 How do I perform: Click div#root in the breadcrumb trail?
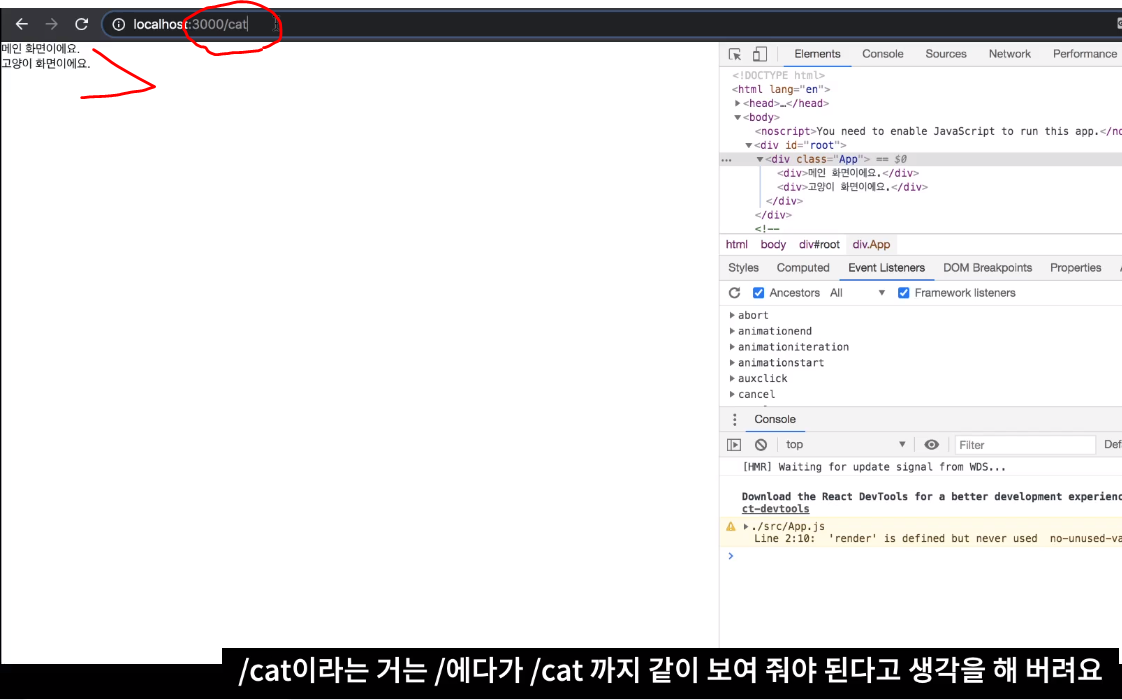[819, 244]
